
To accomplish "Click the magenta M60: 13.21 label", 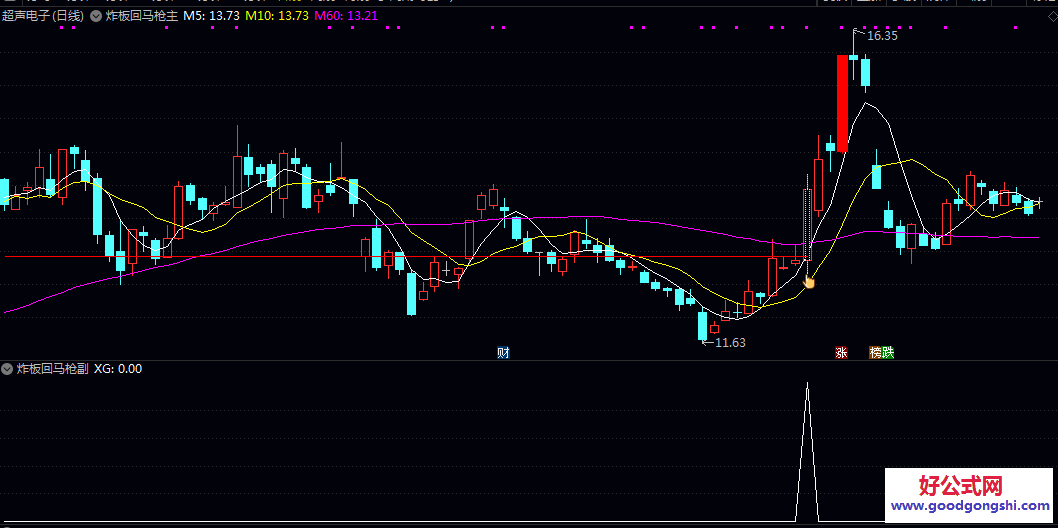I will coord(345,16).
